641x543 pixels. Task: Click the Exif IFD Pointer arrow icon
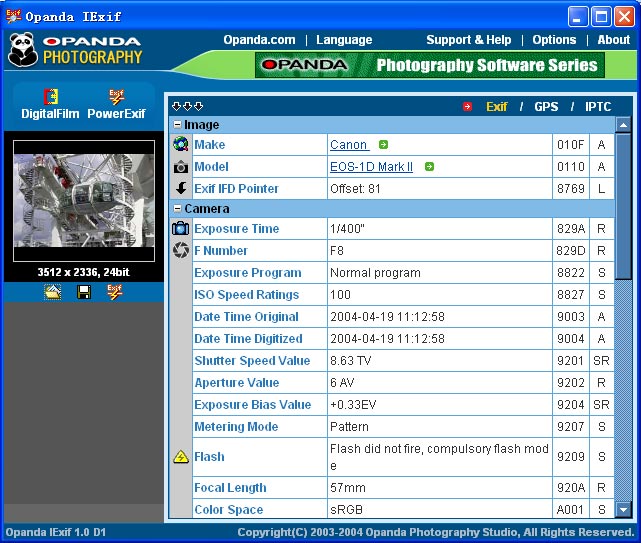coord(181,188)
